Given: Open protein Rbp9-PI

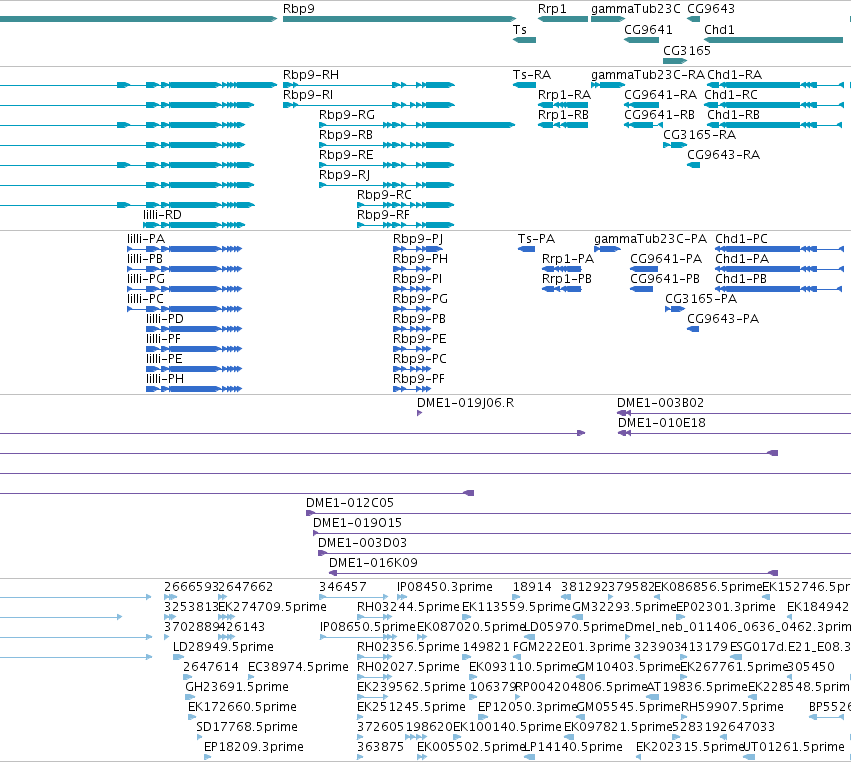Looking at the screenshot, I should click(x=417, y=280).
